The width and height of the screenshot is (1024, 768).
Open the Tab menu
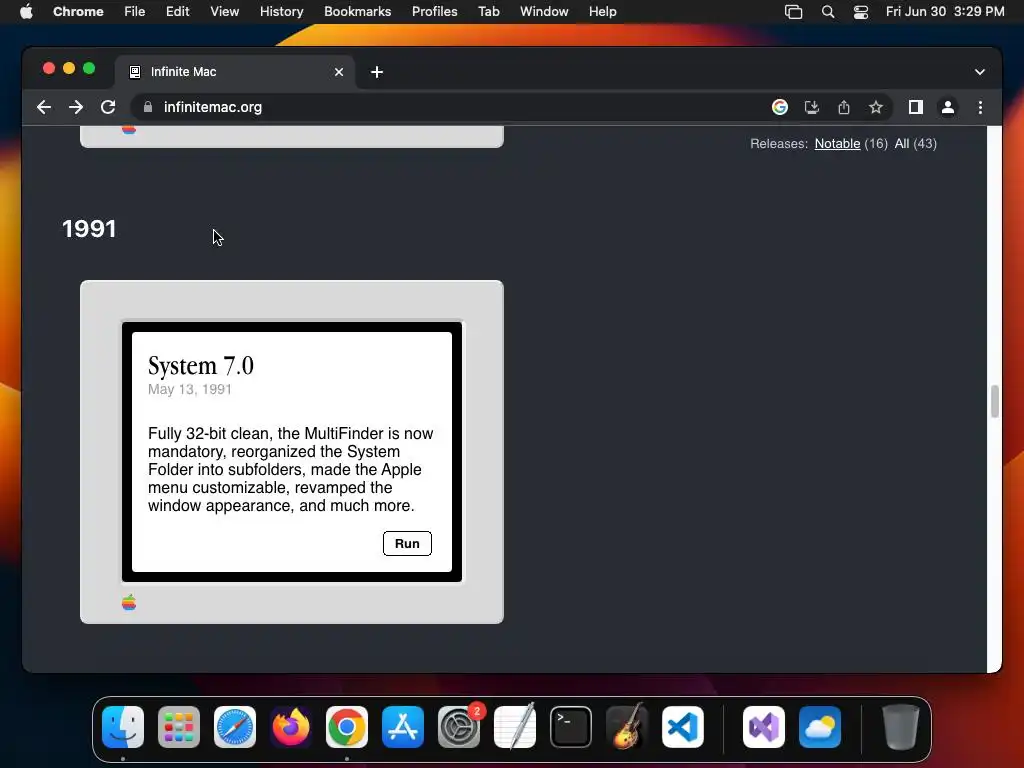(488, 12)
